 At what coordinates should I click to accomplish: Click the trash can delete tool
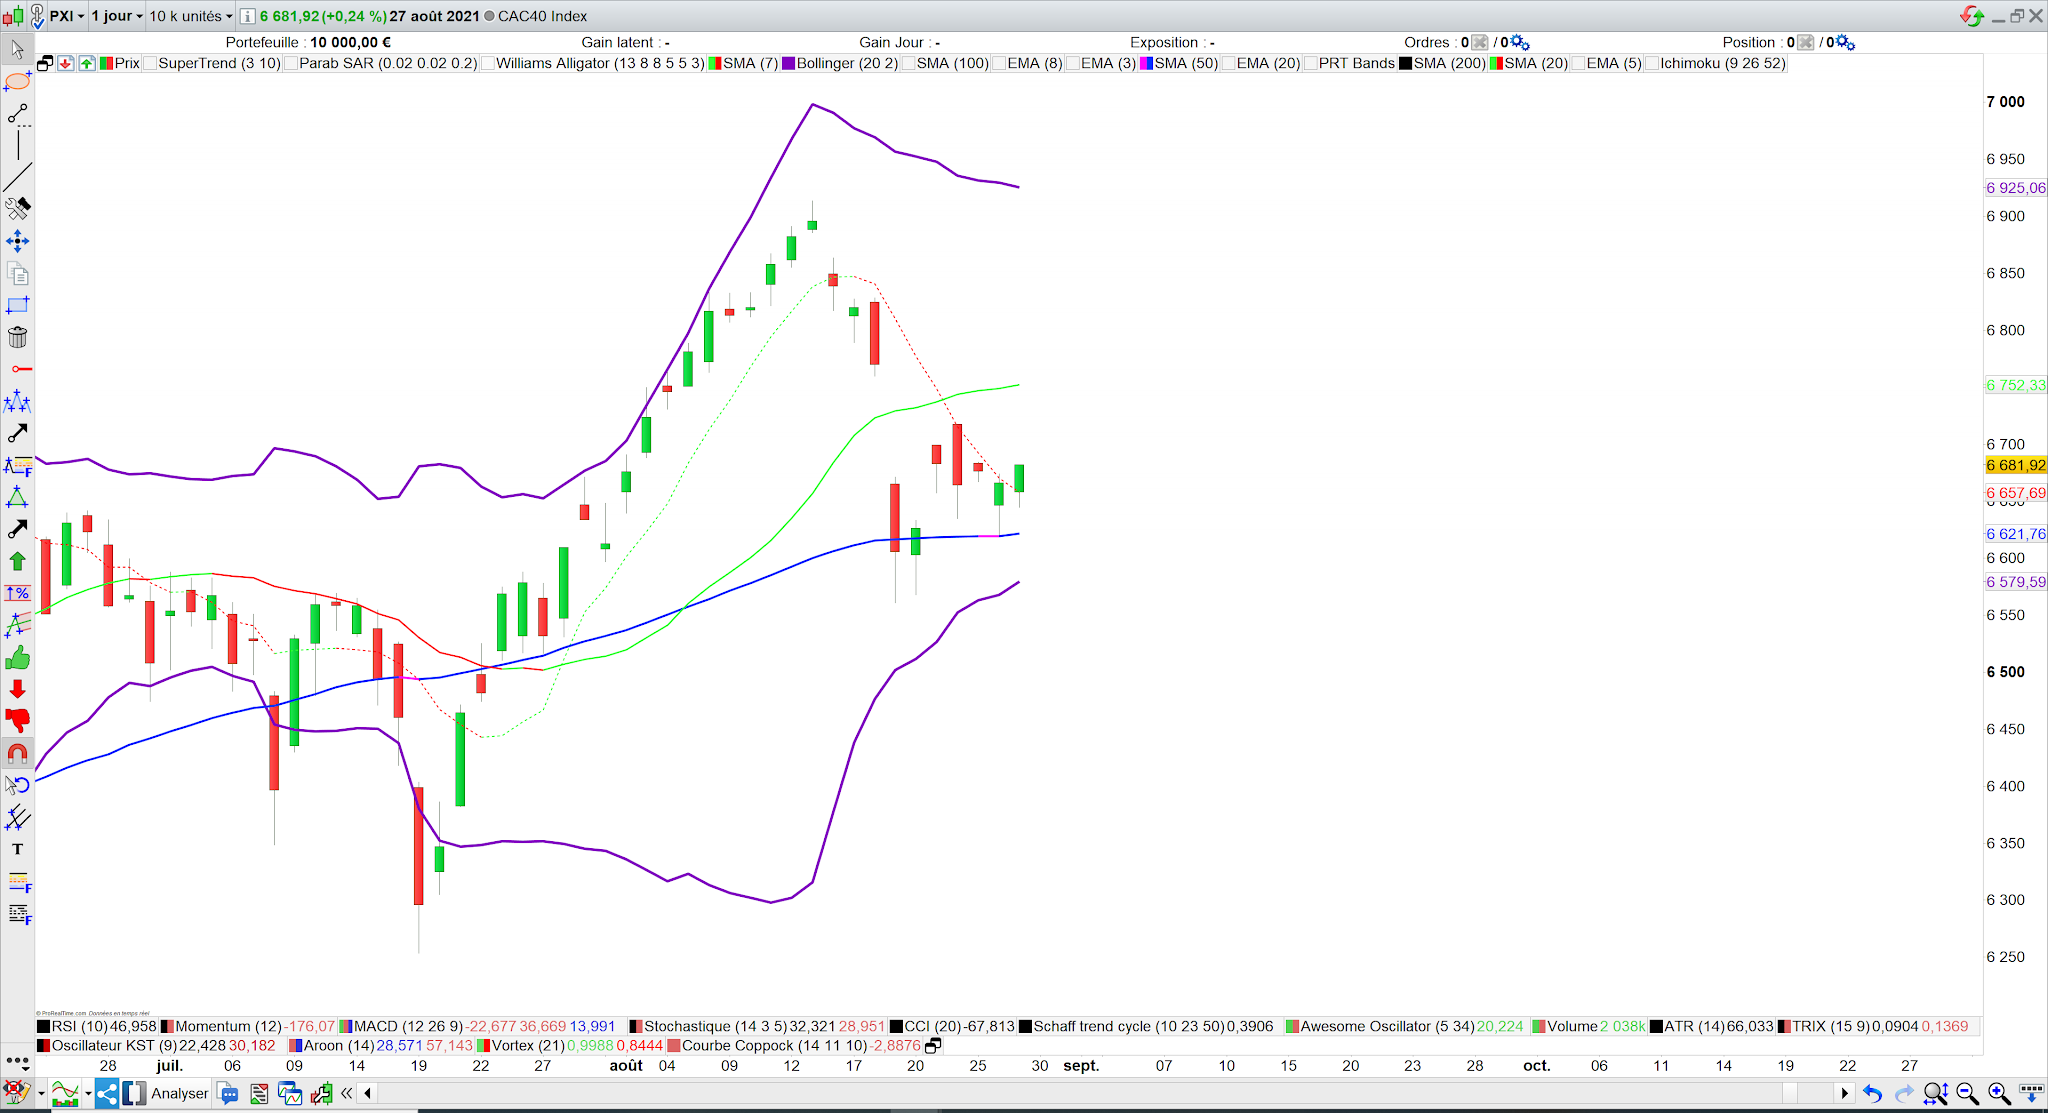(x=17, y=337)
